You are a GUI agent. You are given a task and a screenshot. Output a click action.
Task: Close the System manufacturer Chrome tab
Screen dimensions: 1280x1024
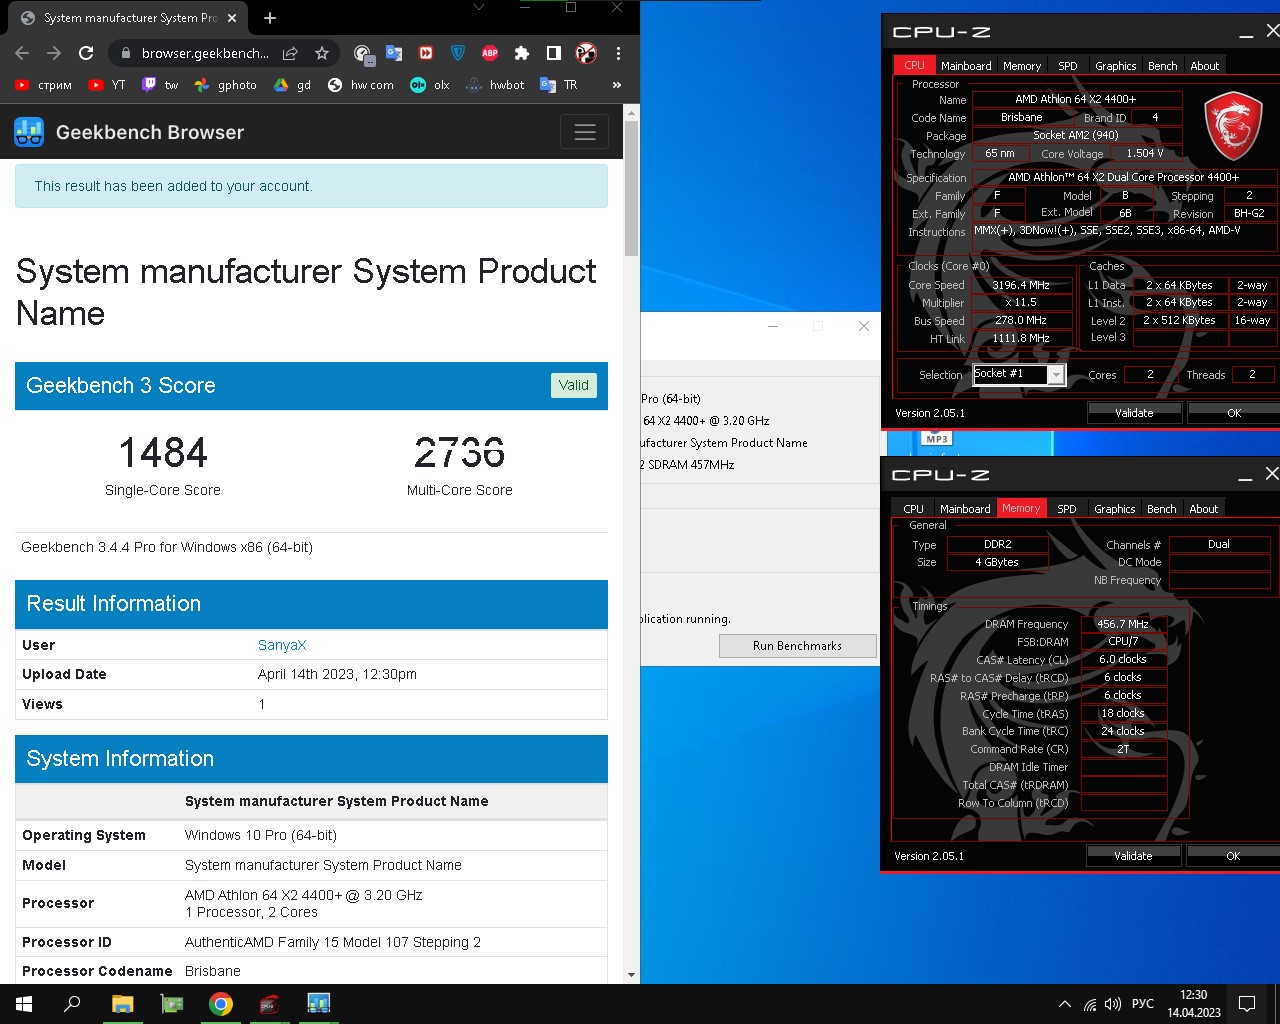pyautogui.click(x=232, y=18)
